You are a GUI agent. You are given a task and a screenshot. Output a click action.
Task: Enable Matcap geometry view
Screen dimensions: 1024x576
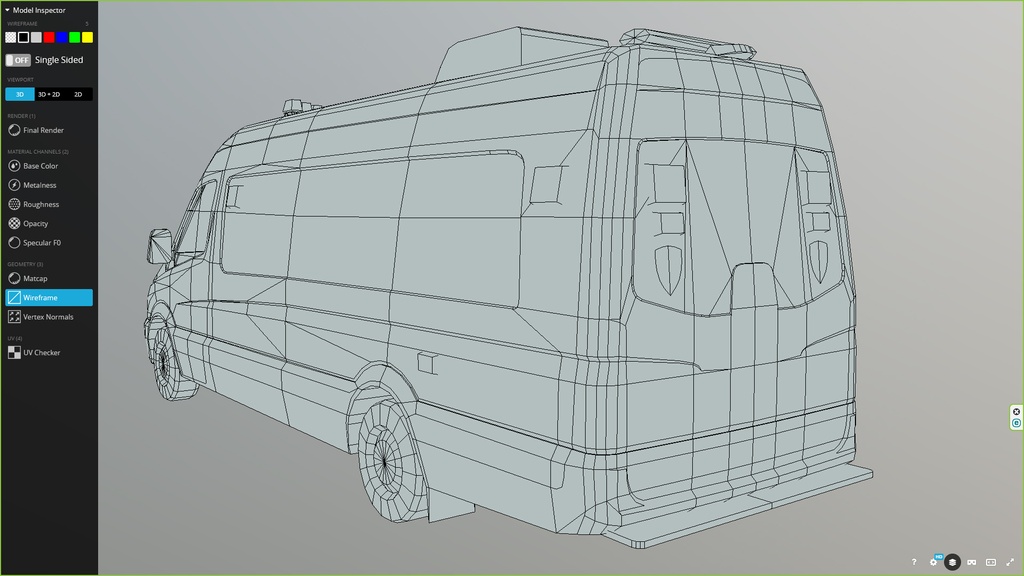click(x=35, y=278)
